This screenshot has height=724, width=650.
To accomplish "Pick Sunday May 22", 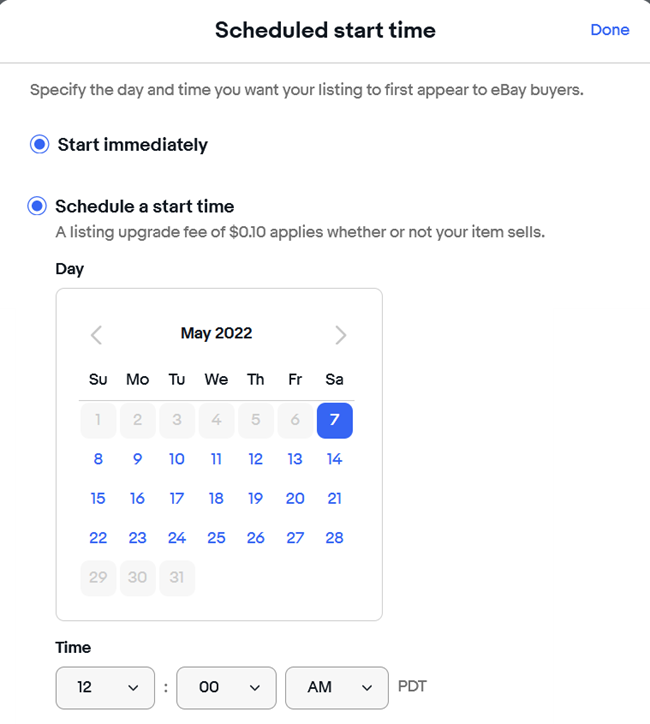I will [98, 538].
